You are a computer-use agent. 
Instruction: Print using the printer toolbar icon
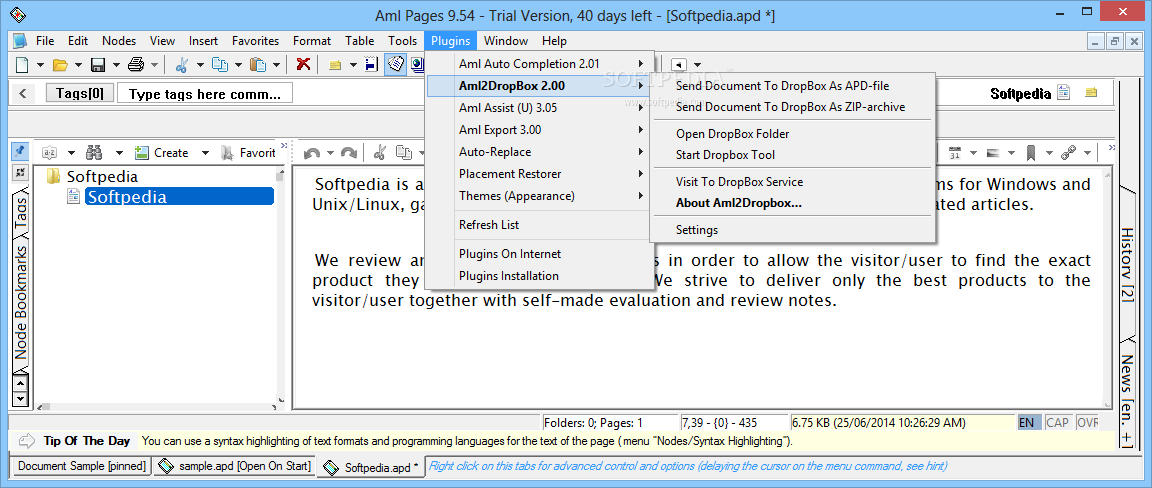pyautogui.click(x=137, y=65)
